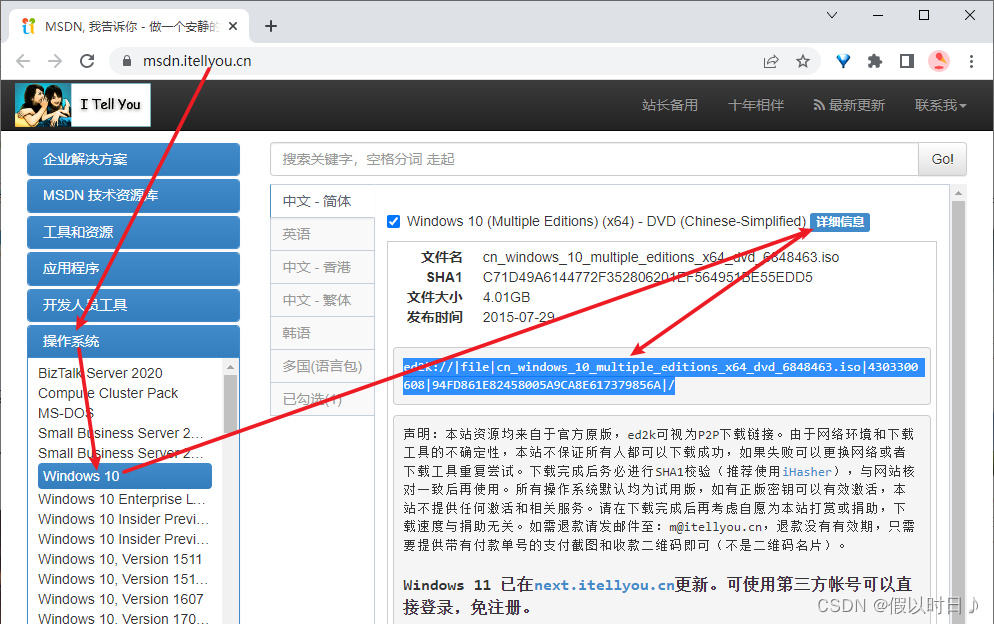Click the m@itellyou.cn email address
Image resolution: width=994 pixels, height=624 pixels.
point(716,527)
